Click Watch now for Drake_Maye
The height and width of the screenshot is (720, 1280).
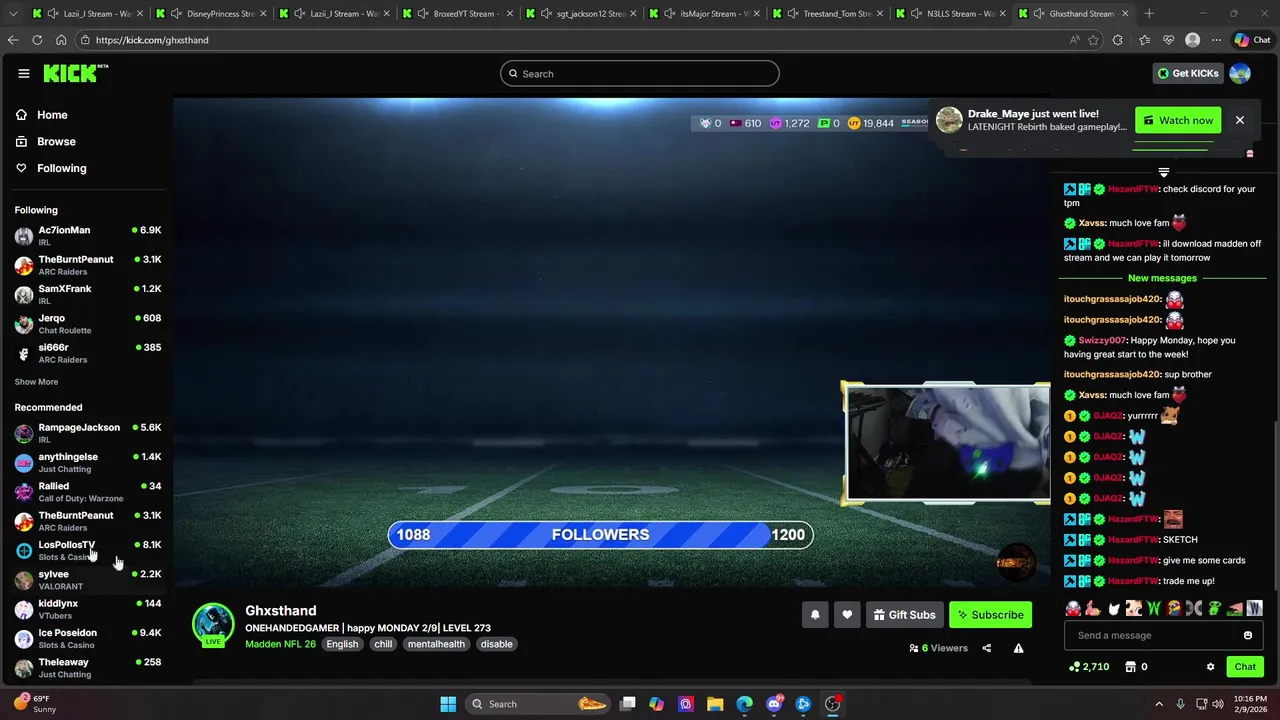[x=1178, y=120]
